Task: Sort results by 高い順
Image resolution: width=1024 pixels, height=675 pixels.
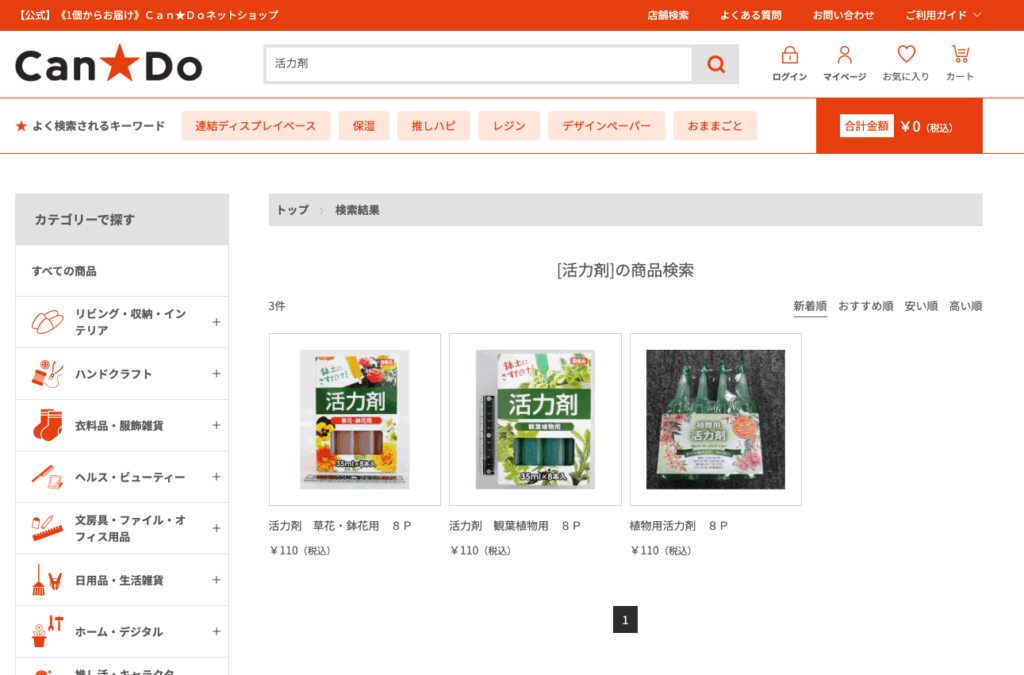Action: coord(965,306)
